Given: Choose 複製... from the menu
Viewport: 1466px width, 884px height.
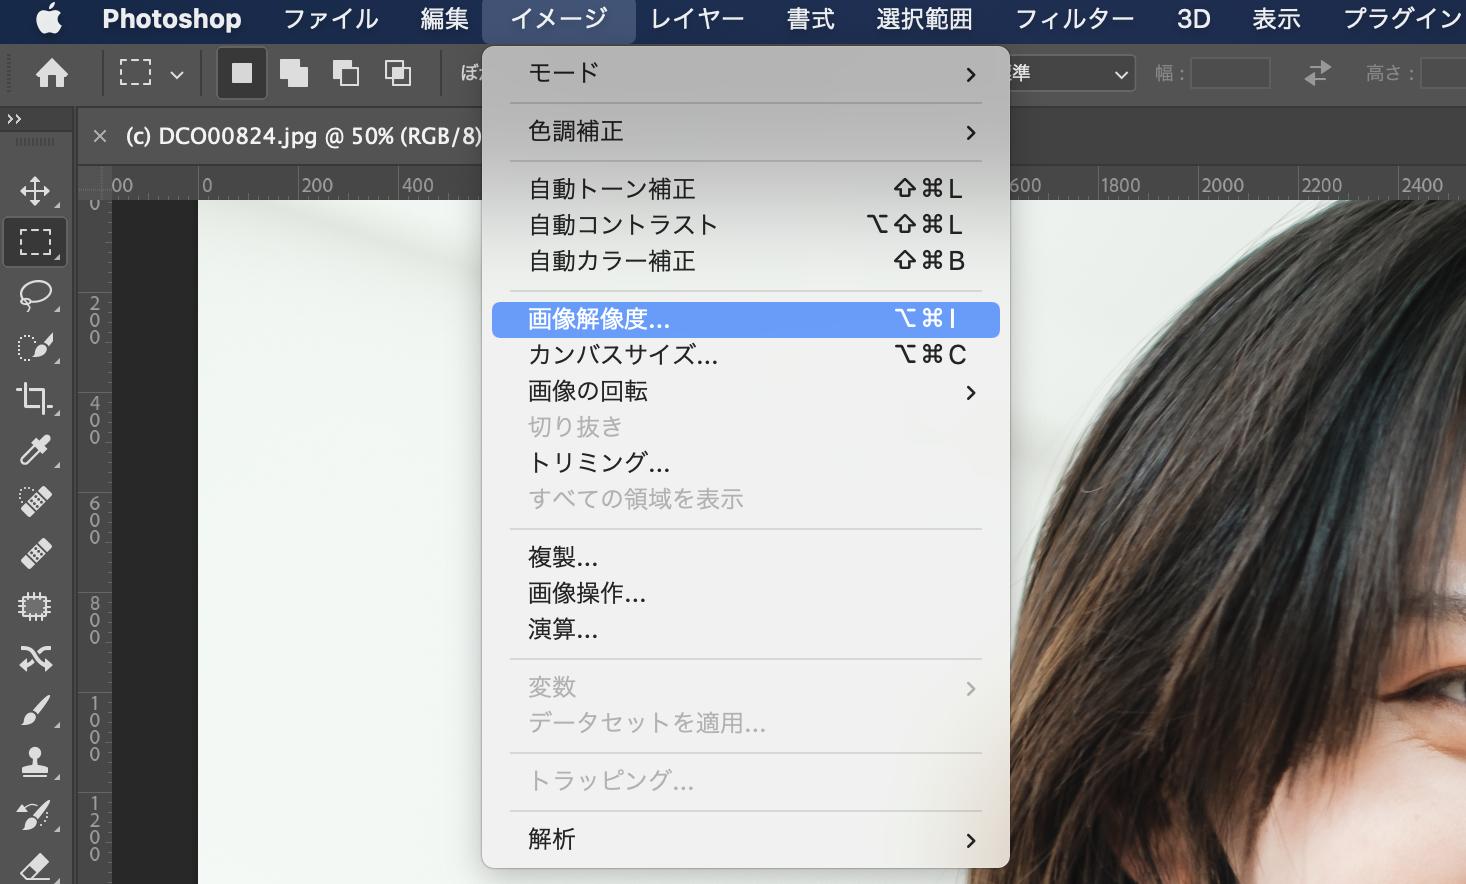Looking at the screenshot, I should 746,557.
